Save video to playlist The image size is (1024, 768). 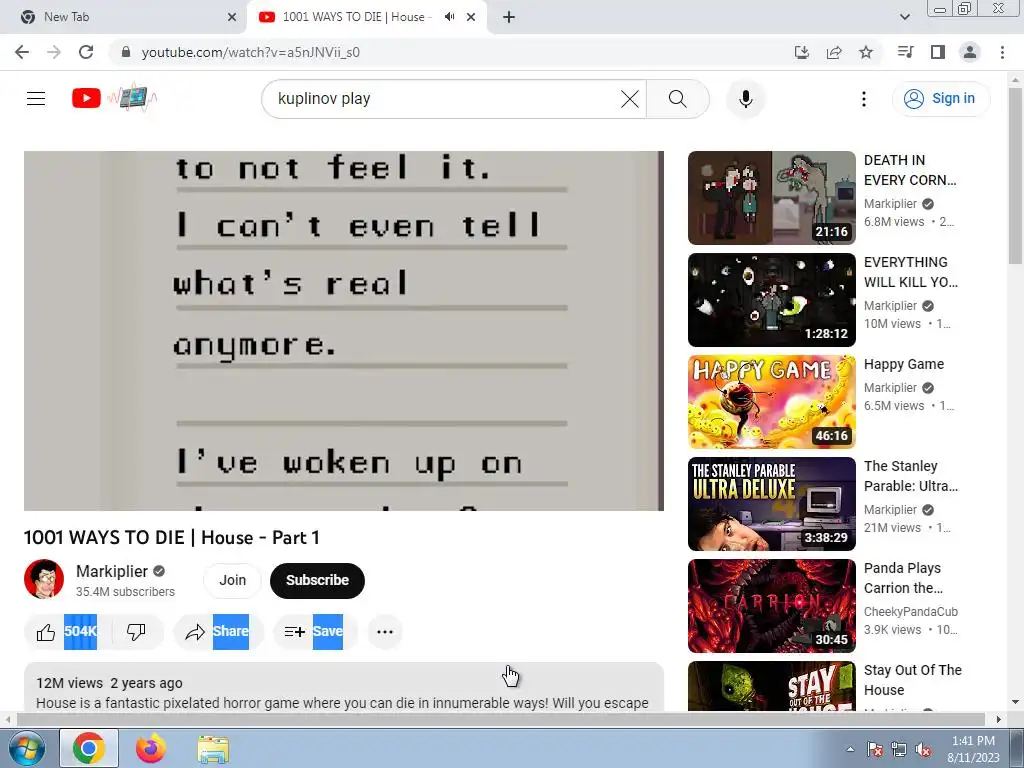315,632
